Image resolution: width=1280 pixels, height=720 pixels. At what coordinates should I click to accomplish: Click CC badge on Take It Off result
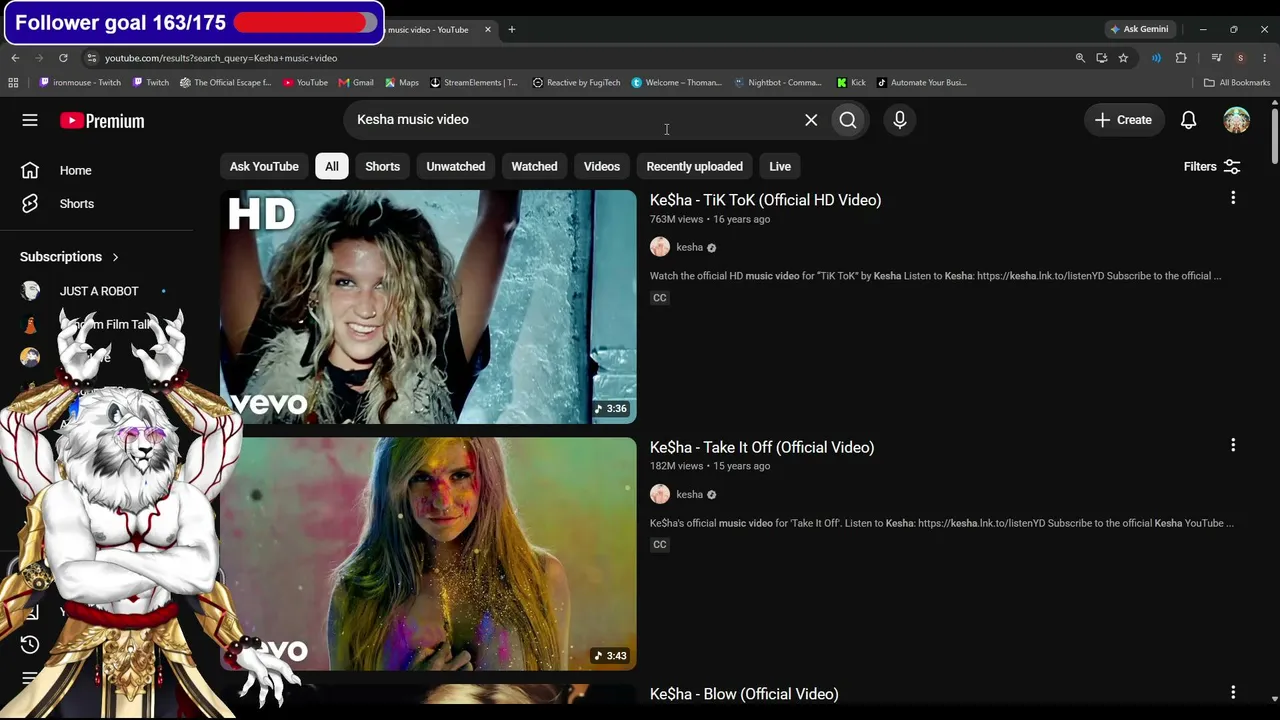click(x=660, y=545)
